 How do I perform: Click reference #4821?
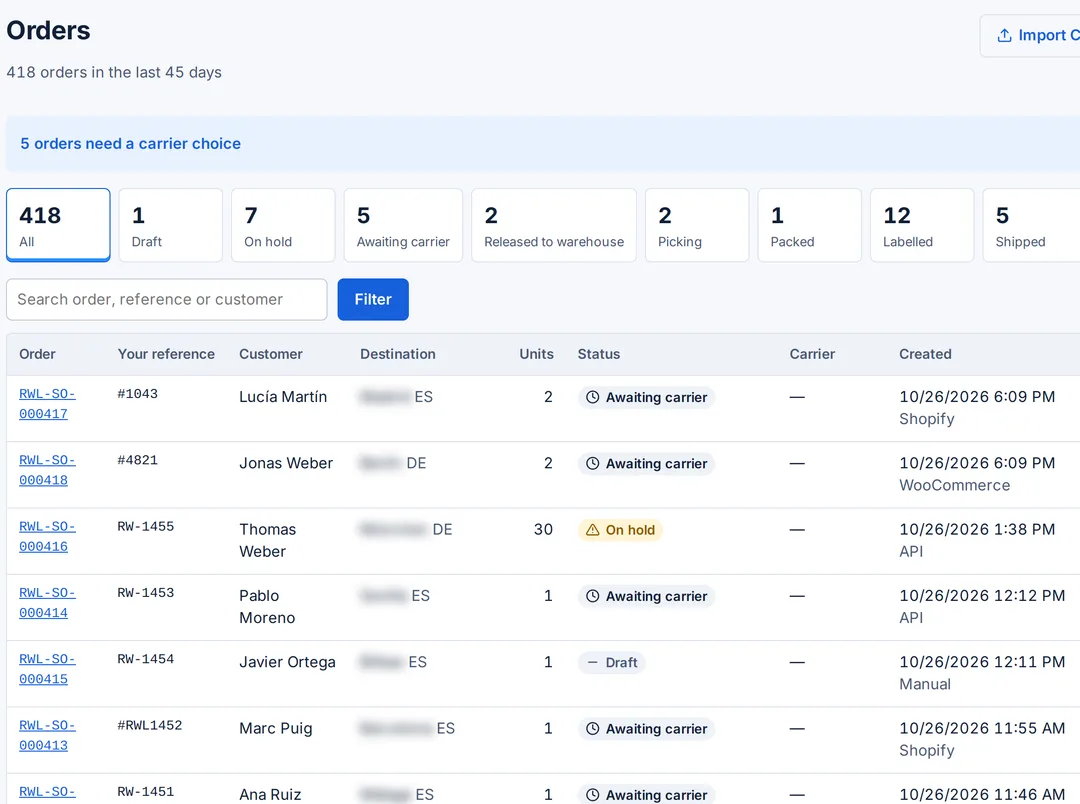(x=137, y=460)
